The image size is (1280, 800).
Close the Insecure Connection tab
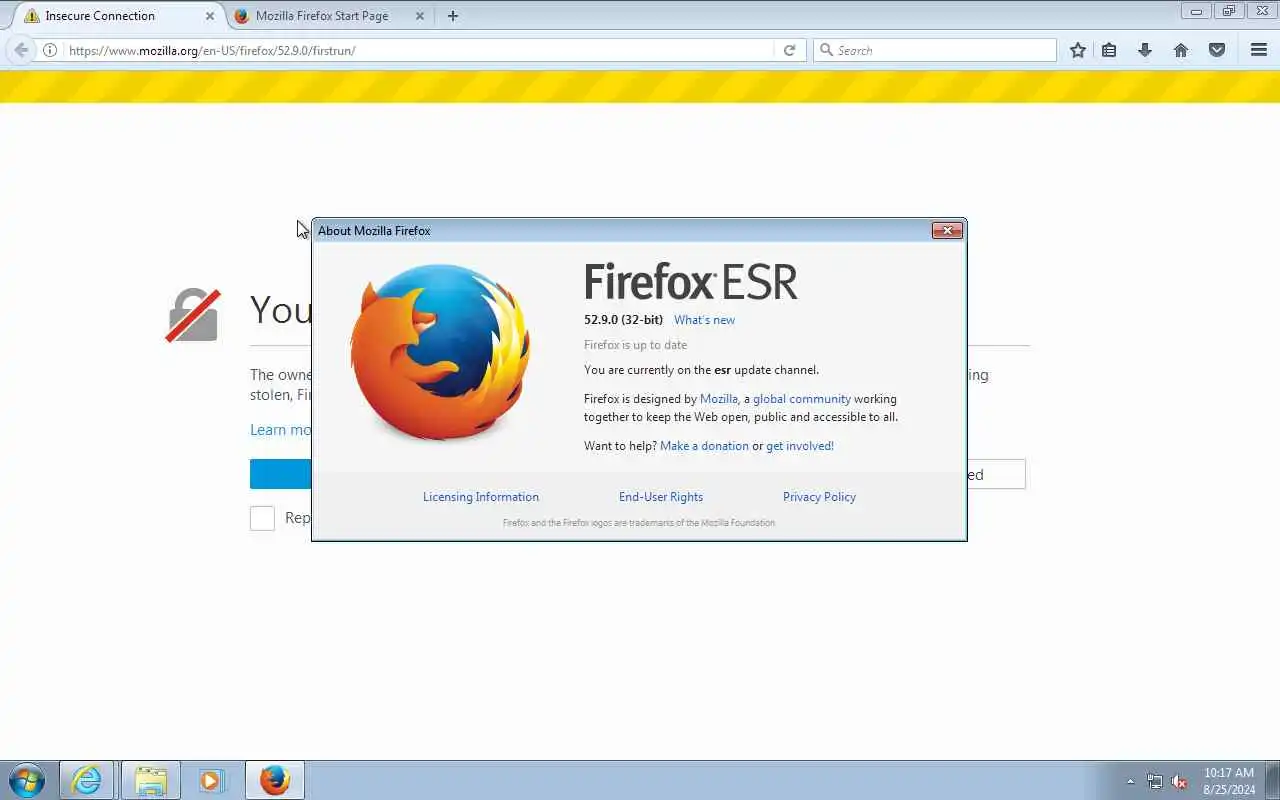[210, 16]
